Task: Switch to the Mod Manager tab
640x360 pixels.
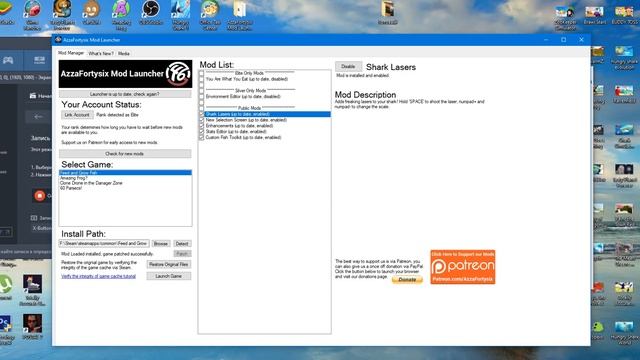Action: 71,53
